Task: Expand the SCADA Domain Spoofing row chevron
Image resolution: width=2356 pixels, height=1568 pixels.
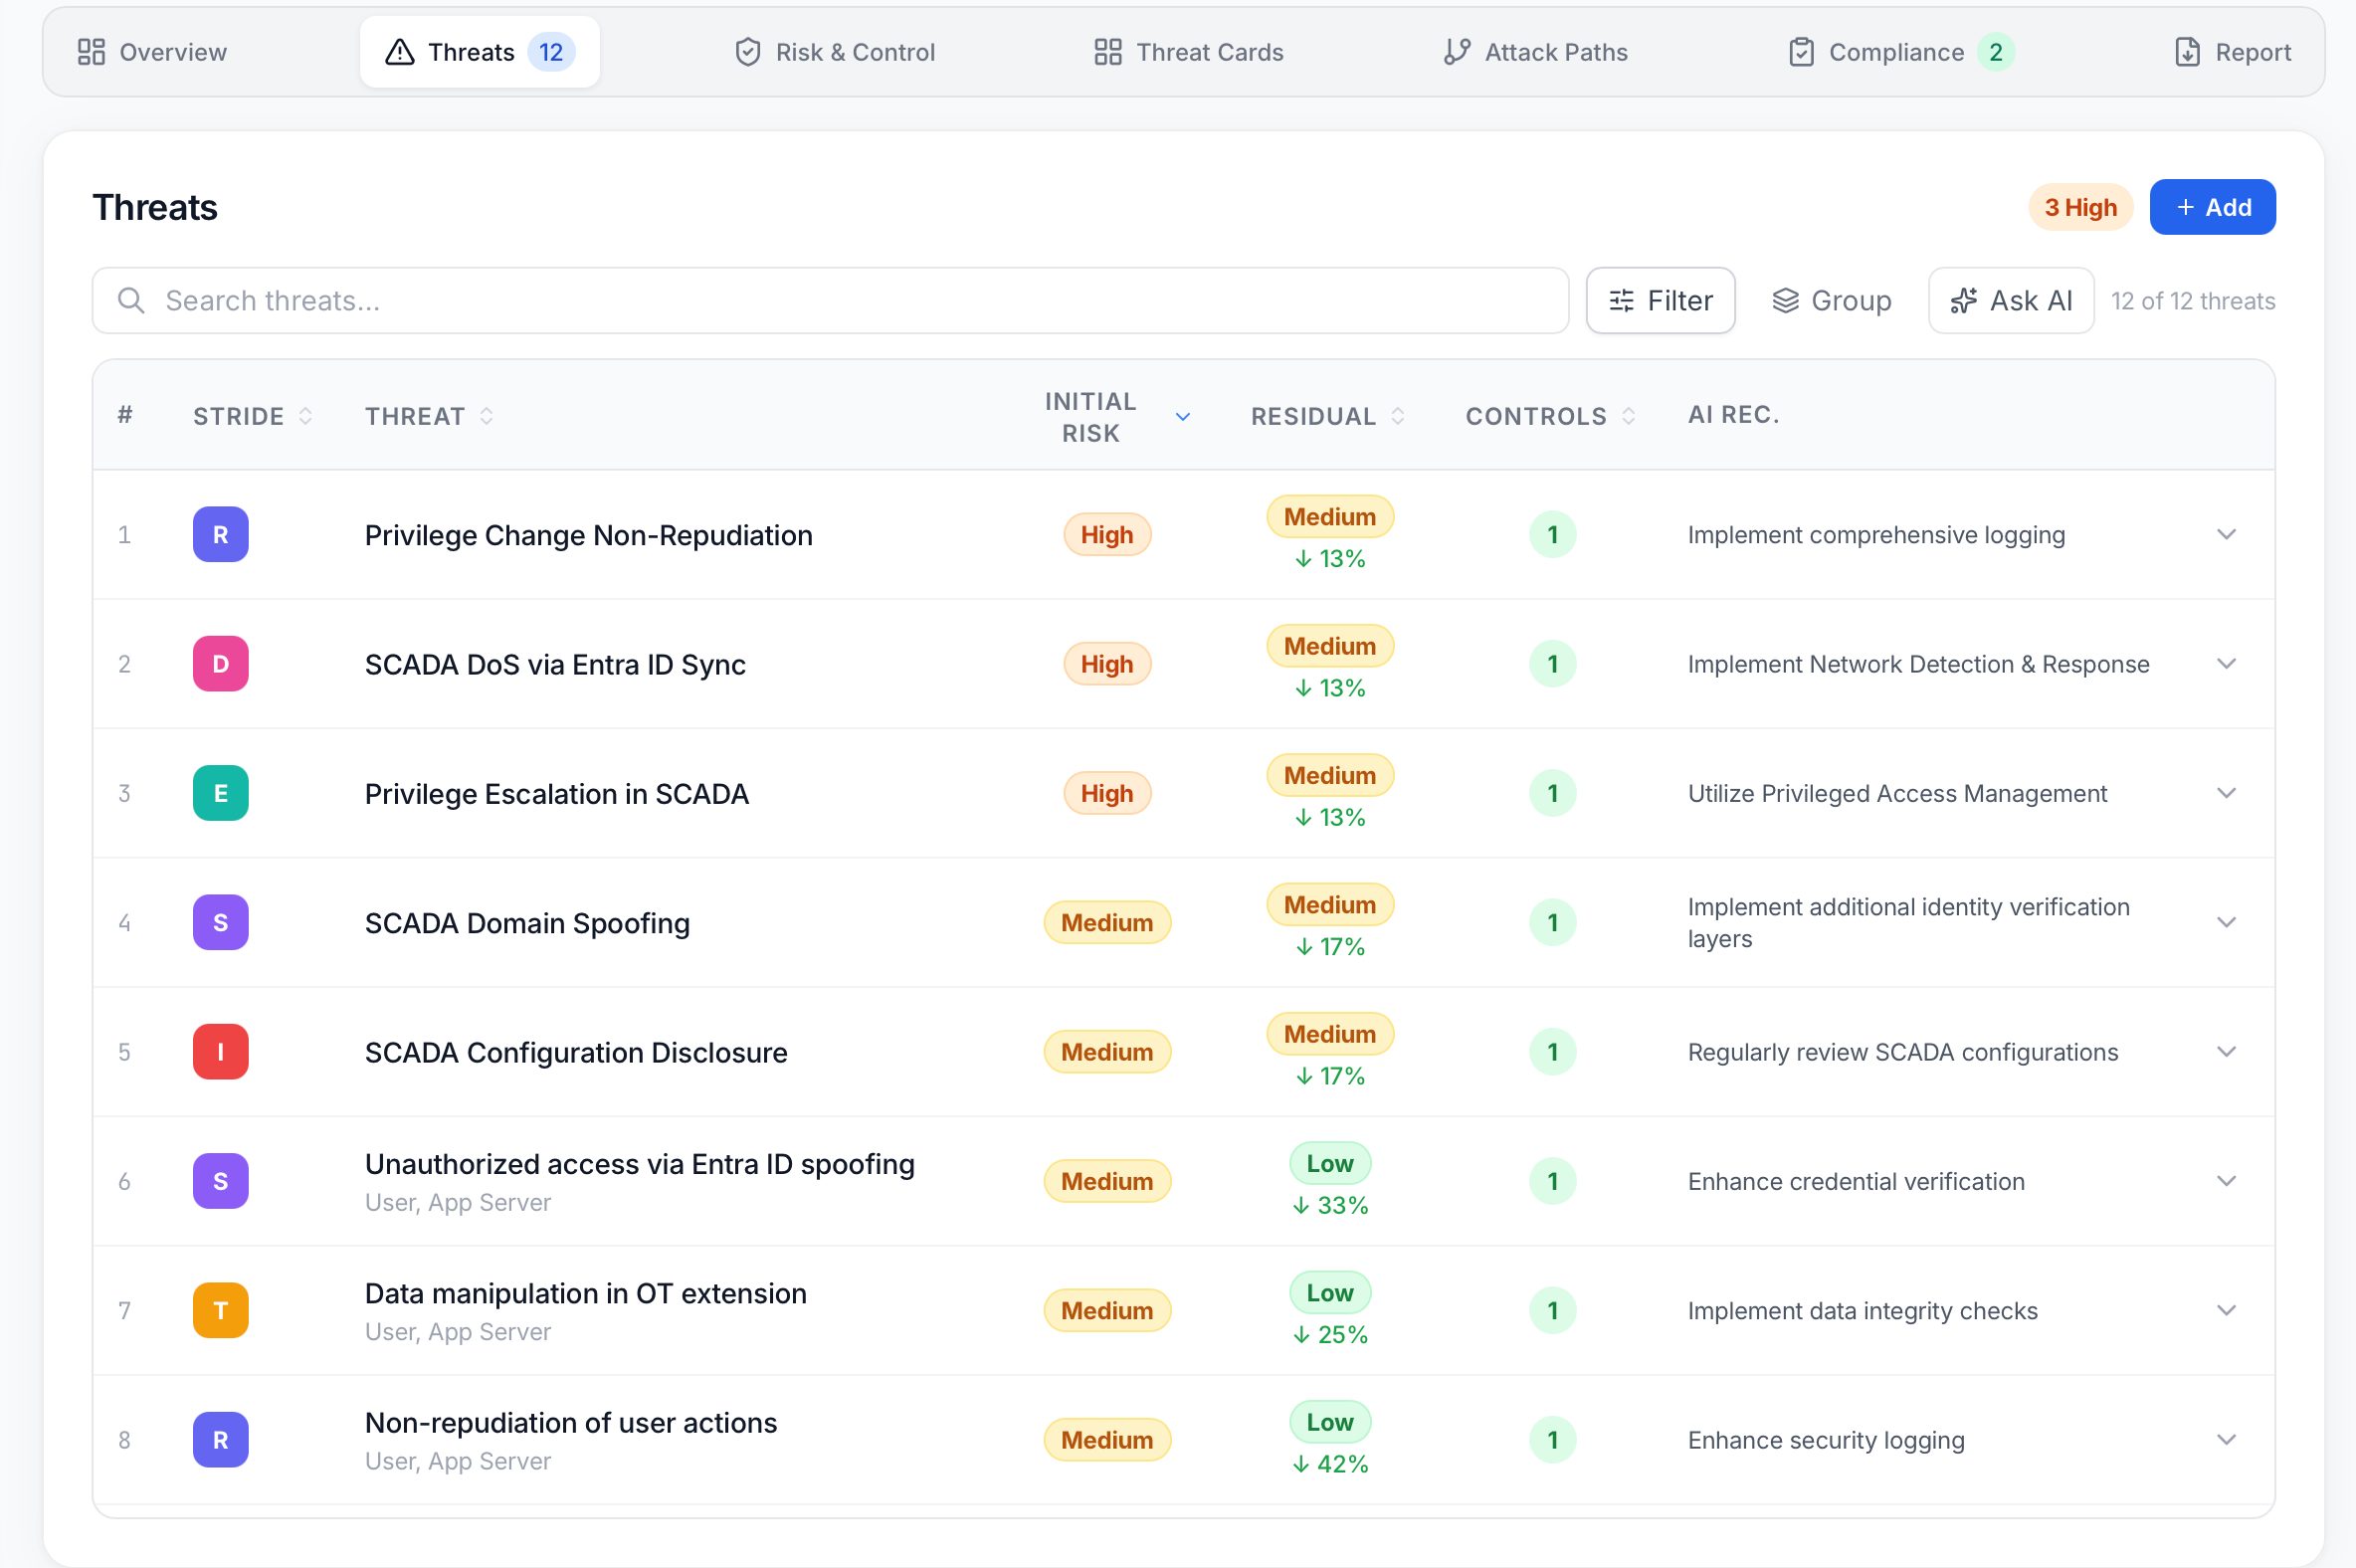Action: [x=2226, y=922]
